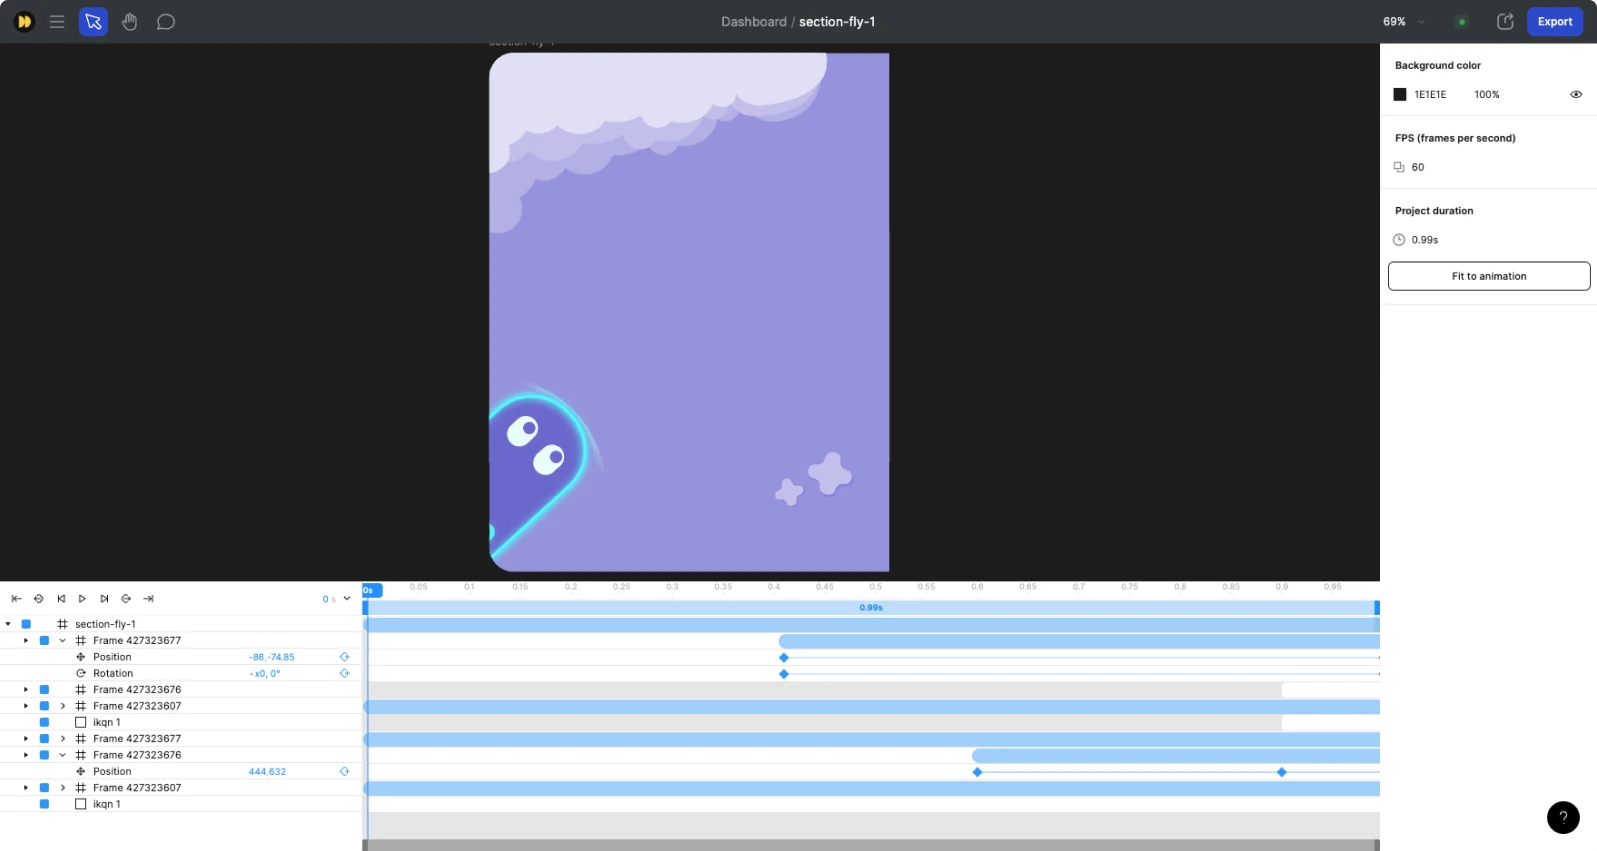The image size is (1597, 851).
Task: Activate the Select arrow tool
Action: point(93,22)
